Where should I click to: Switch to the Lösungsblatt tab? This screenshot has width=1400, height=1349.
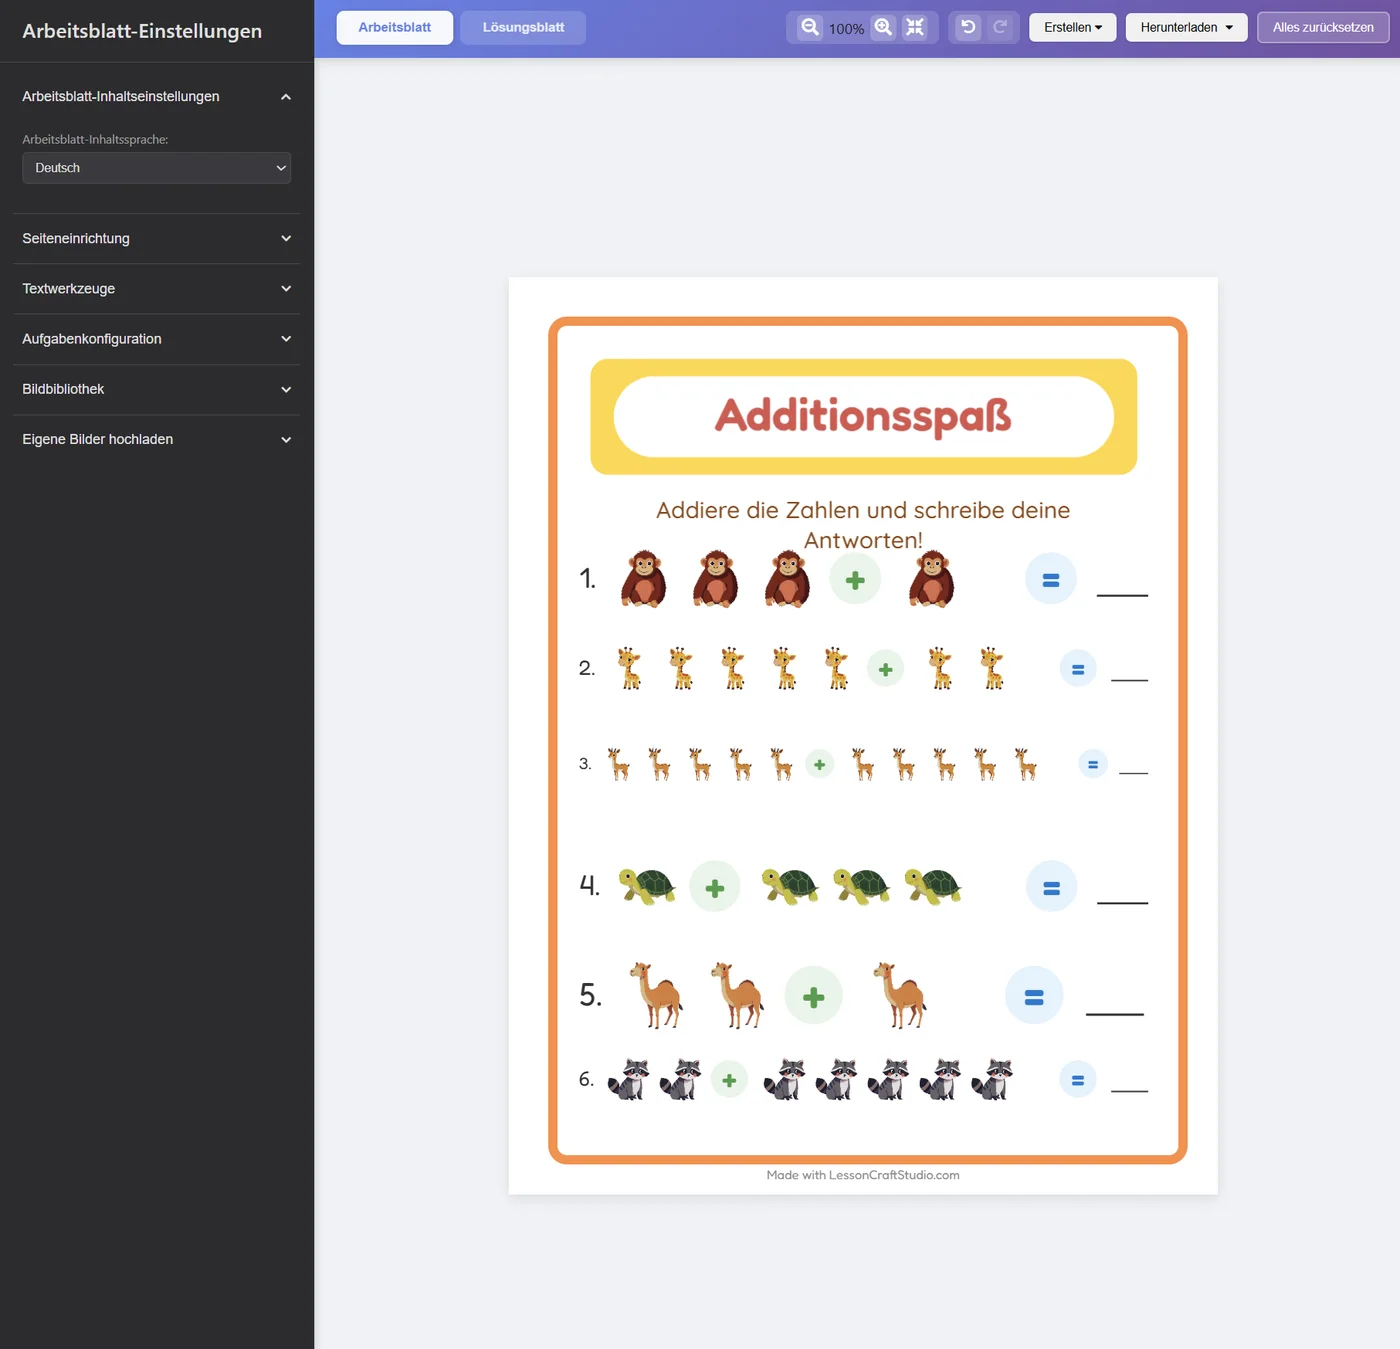(x=523, y=27)
